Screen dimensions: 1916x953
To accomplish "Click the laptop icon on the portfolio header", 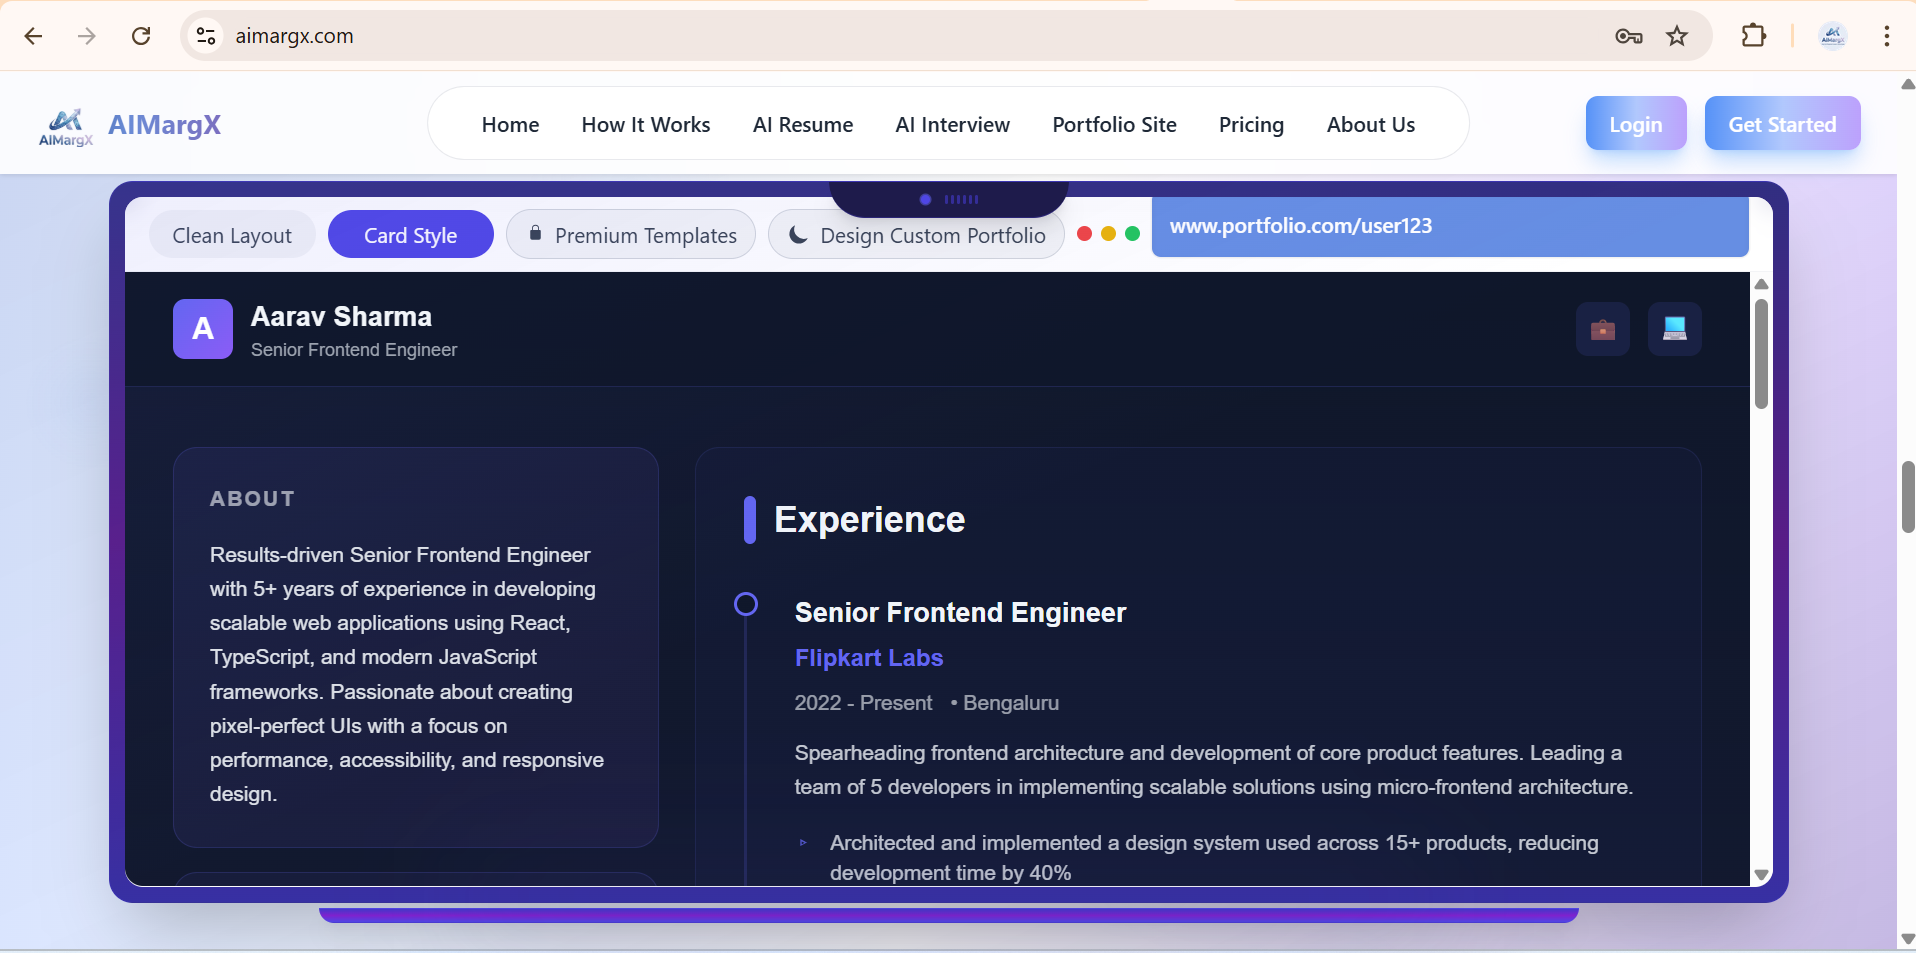I will point(1675,329).
